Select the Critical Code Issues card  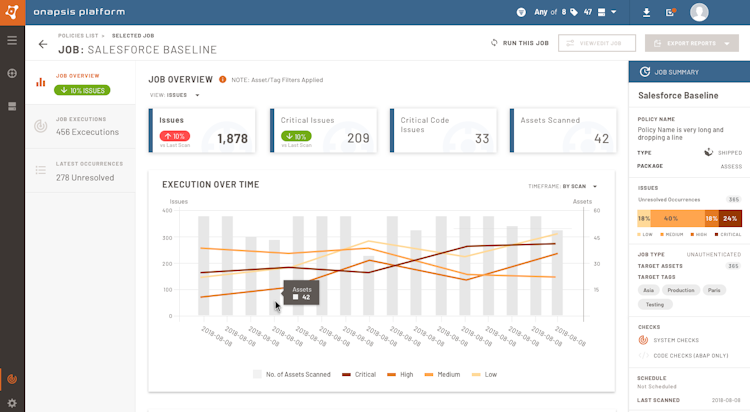443,131
